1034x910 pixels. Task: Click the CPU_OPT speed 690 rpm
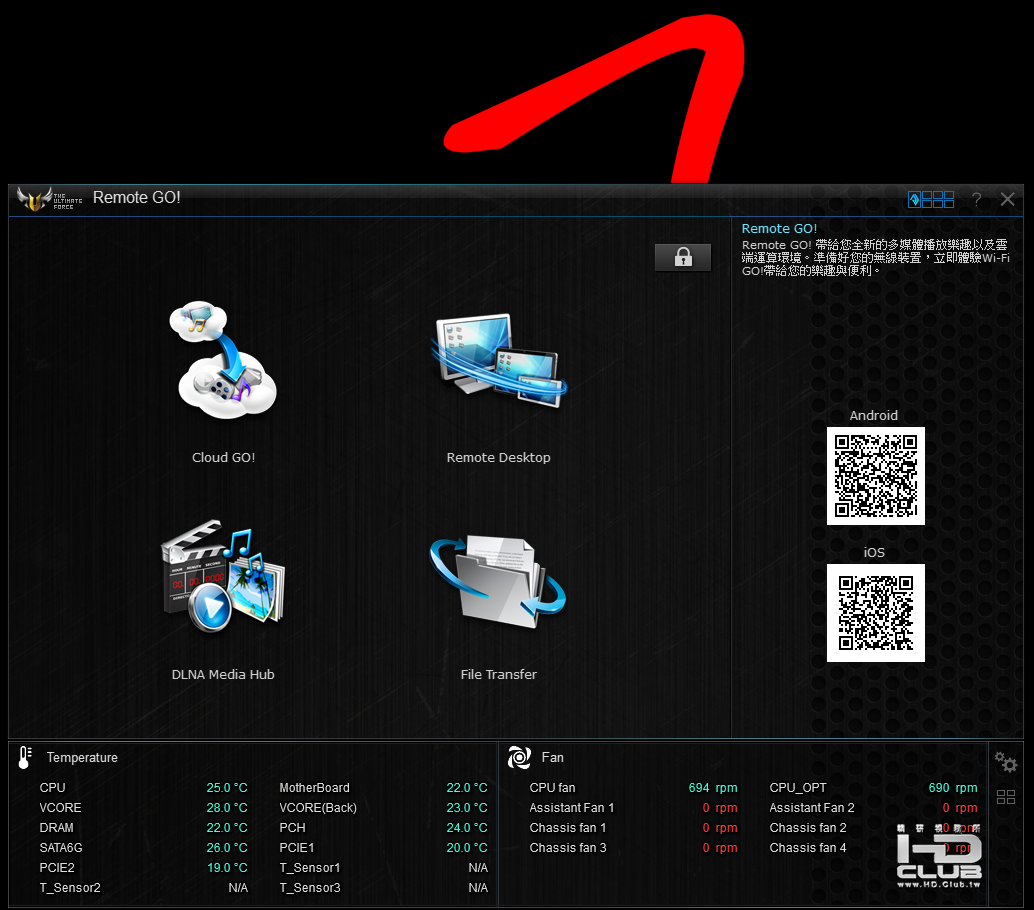[x=953, y=788]
